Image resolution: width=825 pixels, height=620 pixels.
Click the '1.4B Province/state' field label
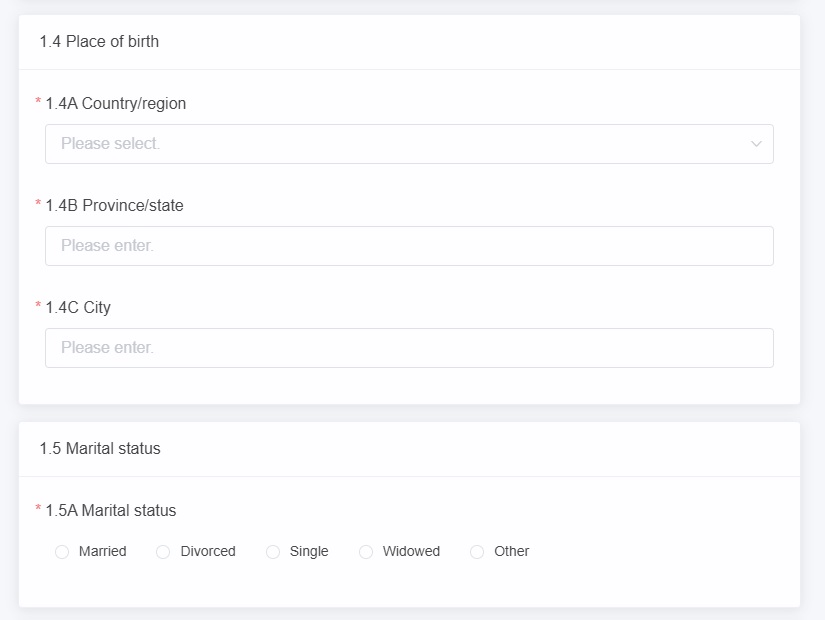tap(115, 205)
